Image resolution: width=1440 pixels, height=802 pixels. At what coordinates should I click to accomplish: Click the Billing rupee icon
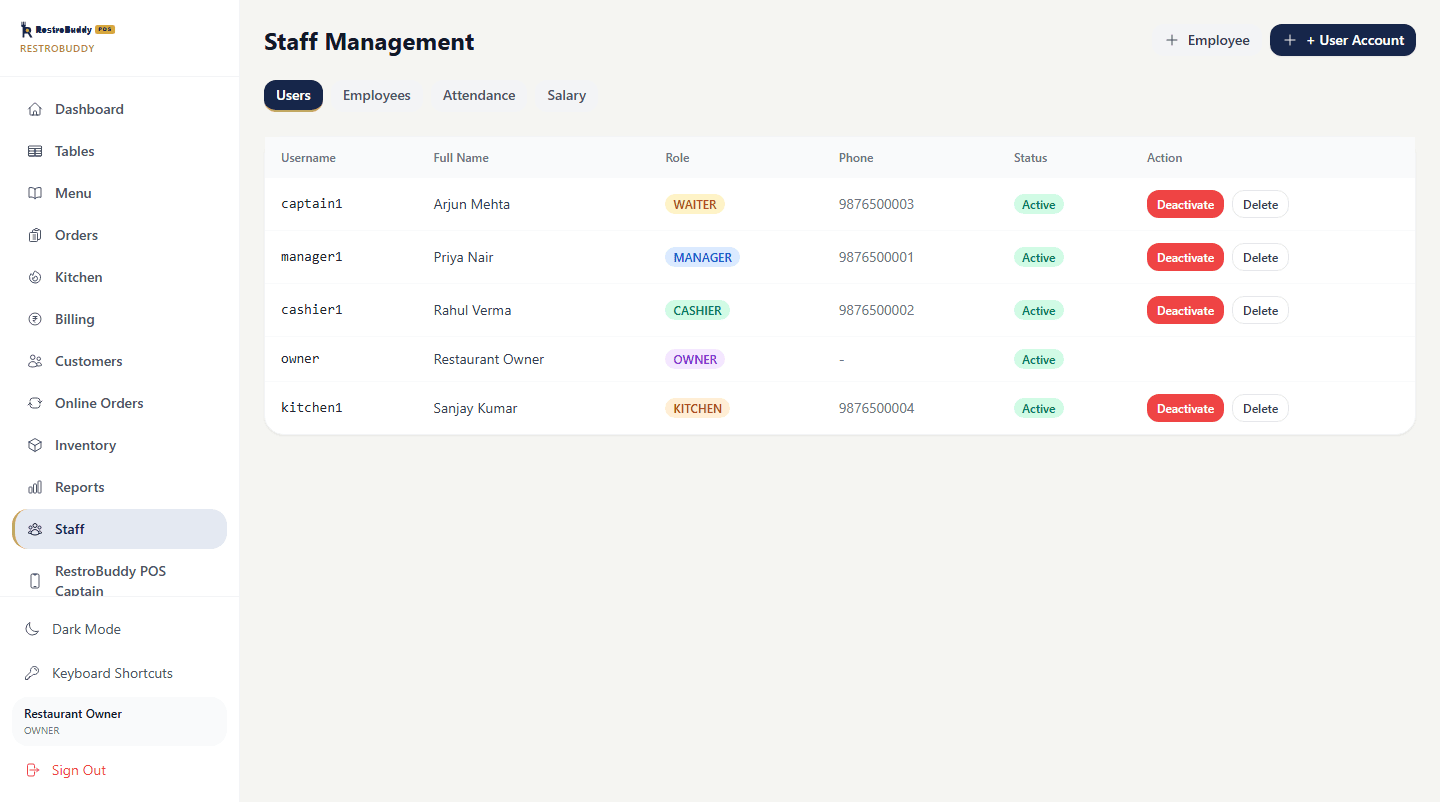click(35, 319)
